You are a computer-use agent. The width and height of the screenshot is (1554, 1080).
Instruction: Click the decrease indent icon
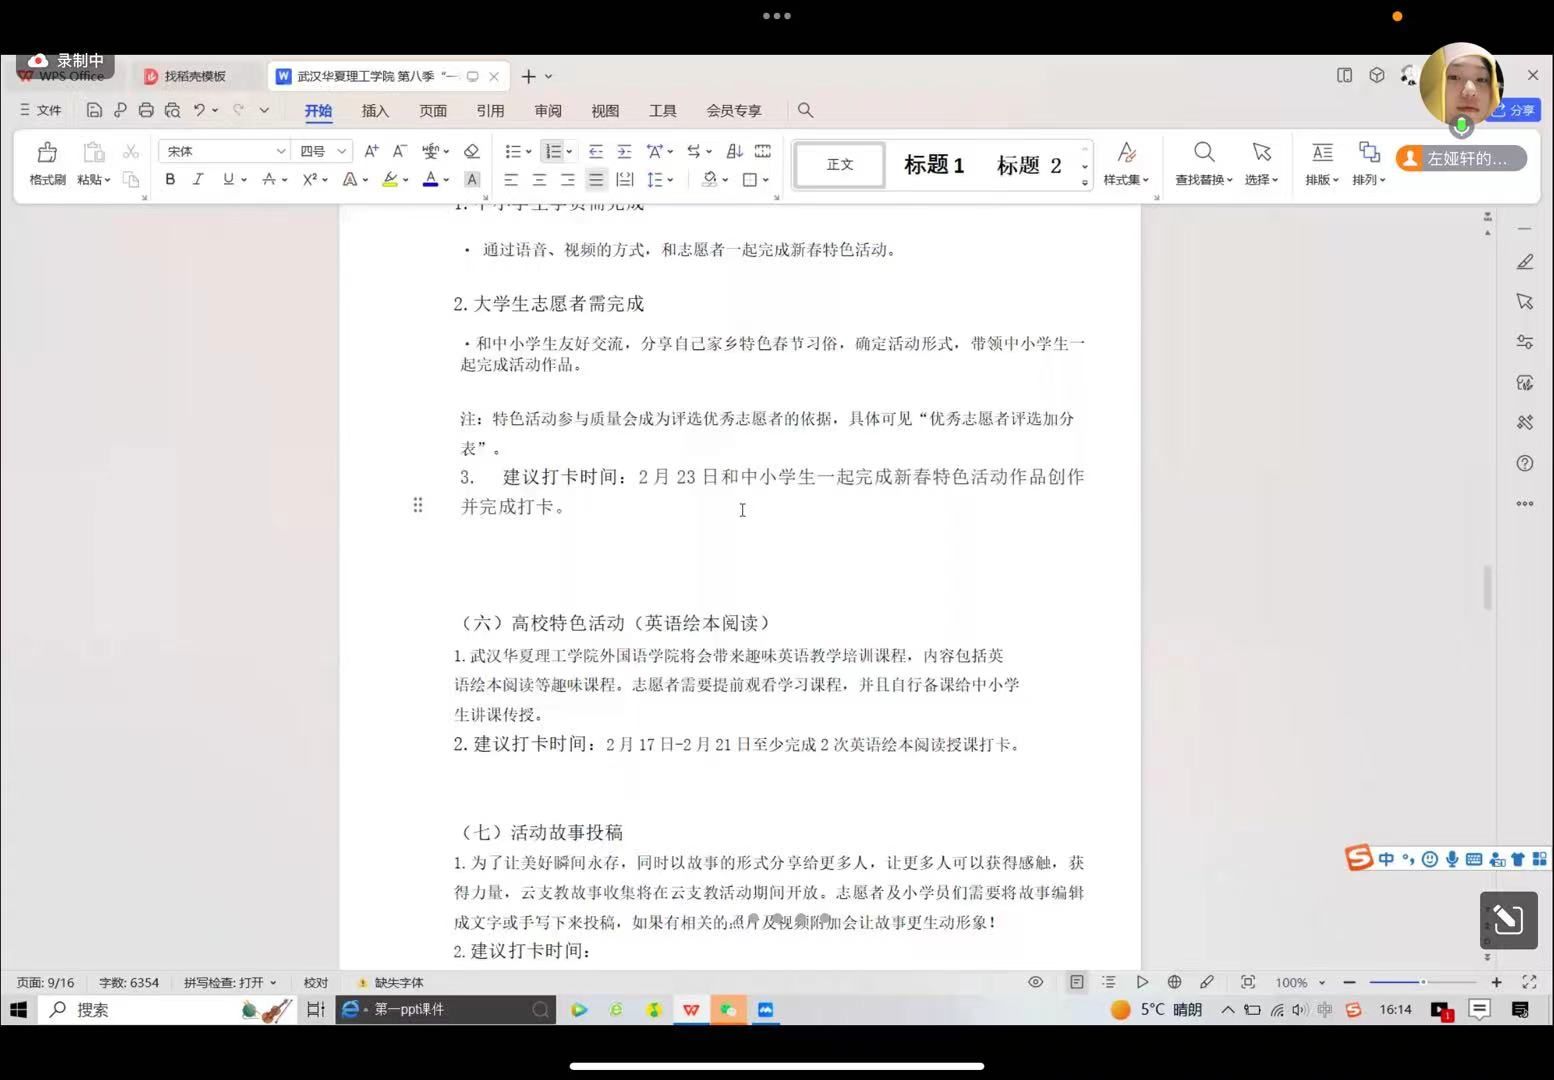pyautogui.click(x=595, y=151)
